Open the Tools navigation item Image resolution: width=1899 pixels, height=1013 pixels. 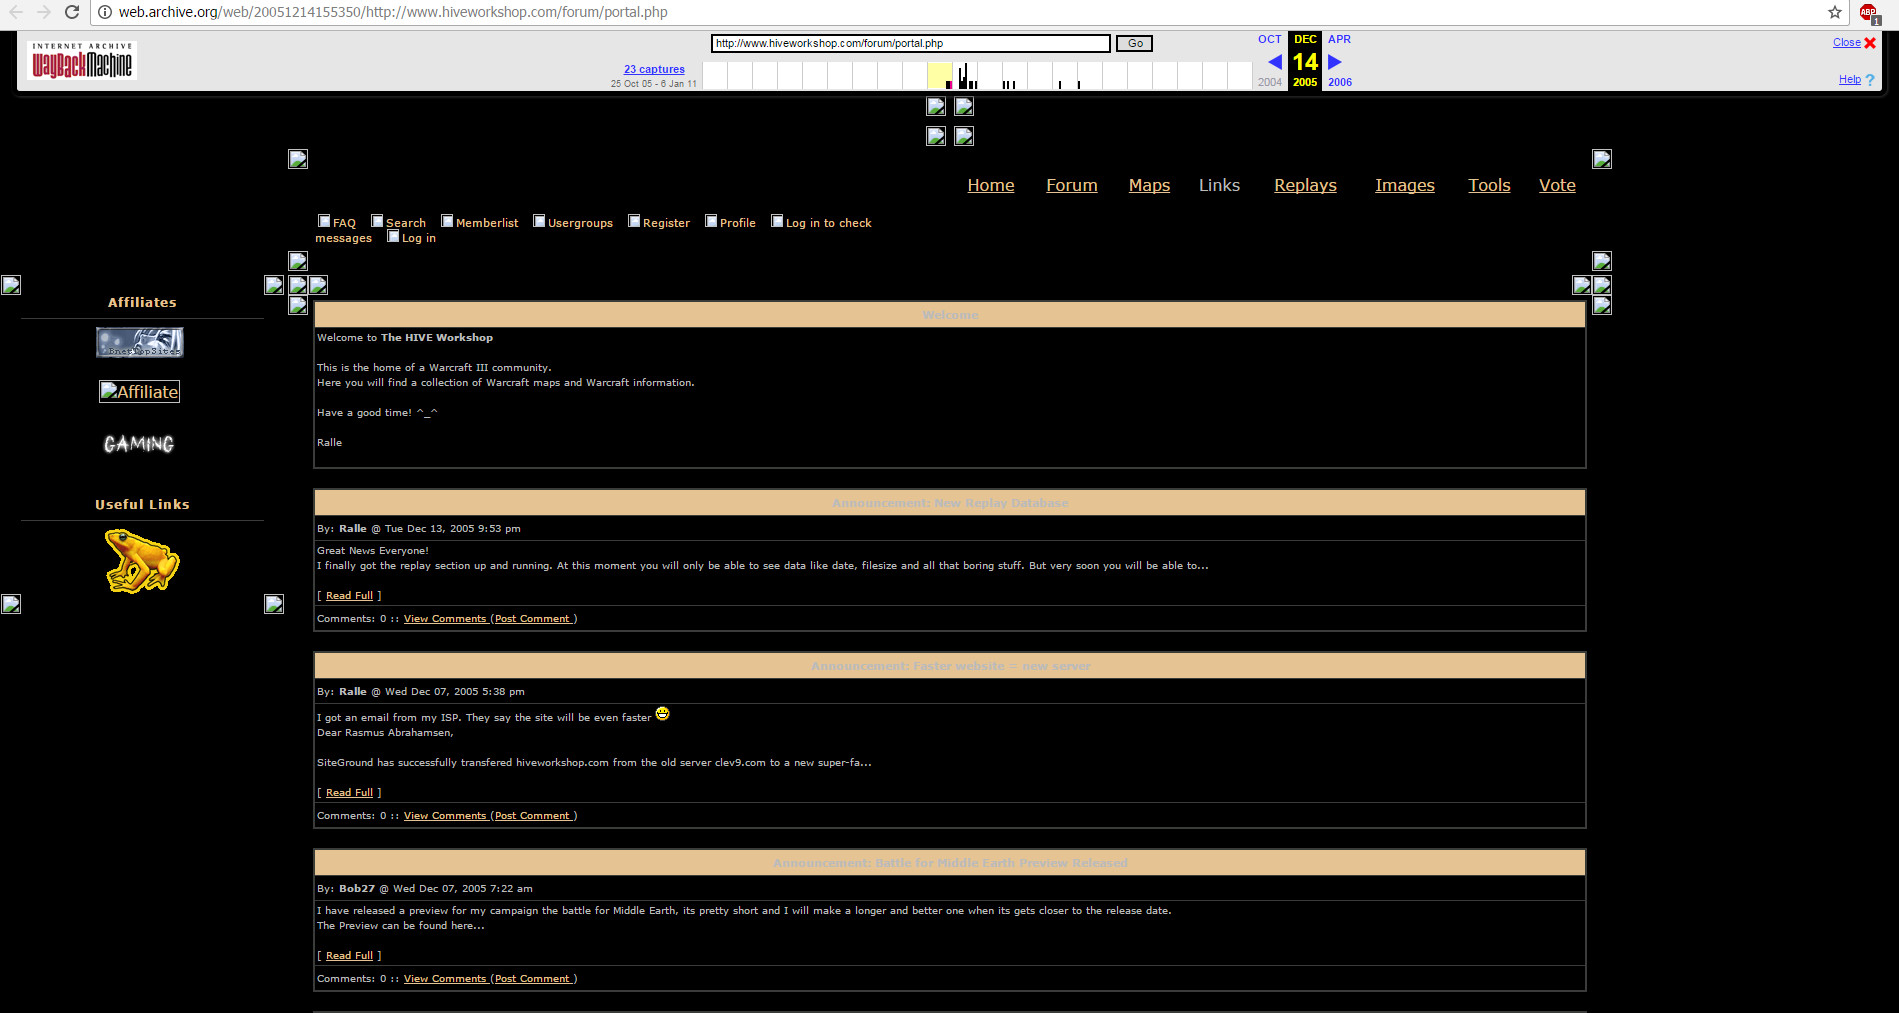point(1489,185)
